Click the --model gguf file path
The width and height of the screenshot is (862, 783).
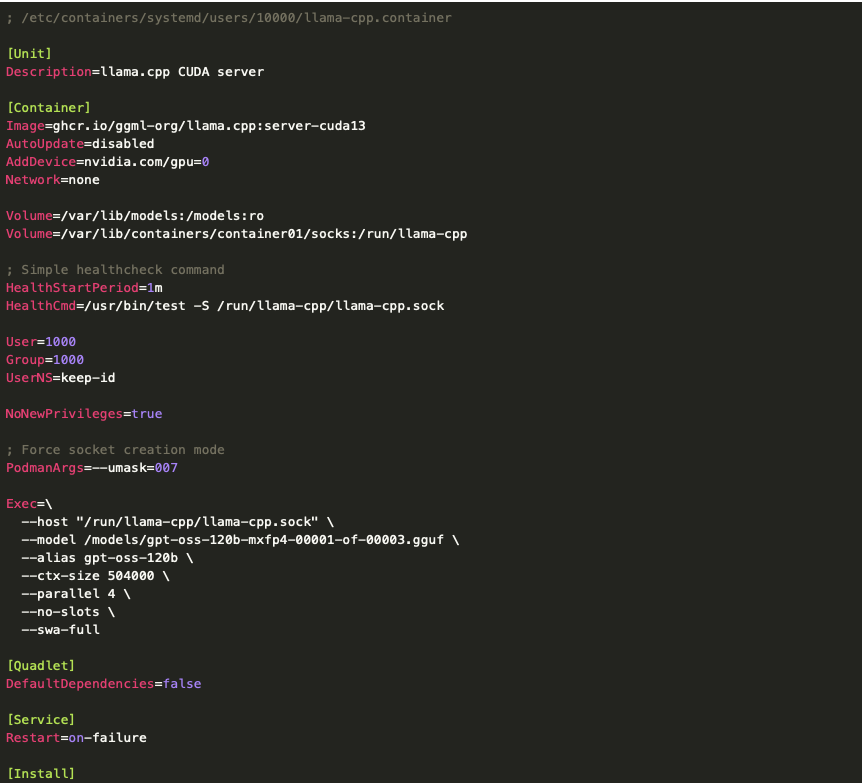coord(264,540)
